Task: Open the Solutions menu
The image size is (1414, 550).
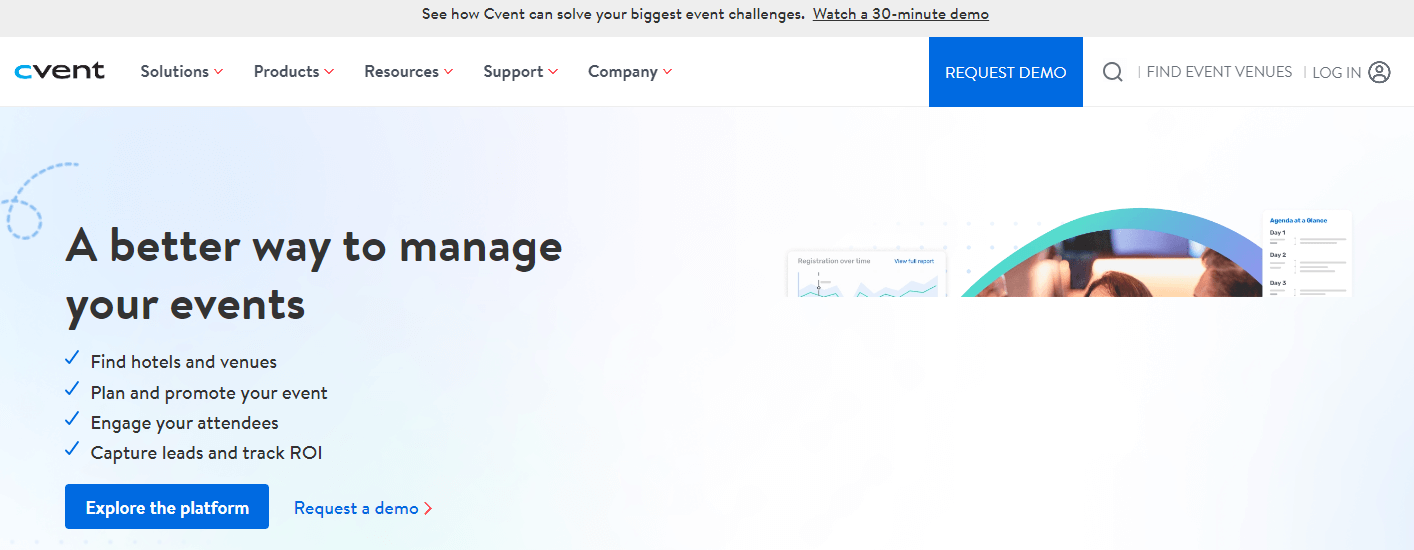Action: [182, 72]
